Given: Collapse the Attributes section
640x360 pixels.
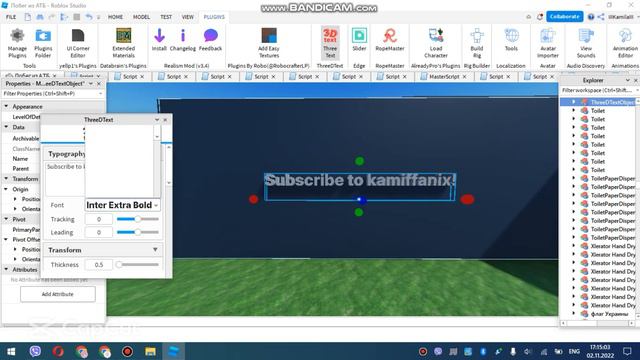Looking at the screenshot, I should coord(6,269).
